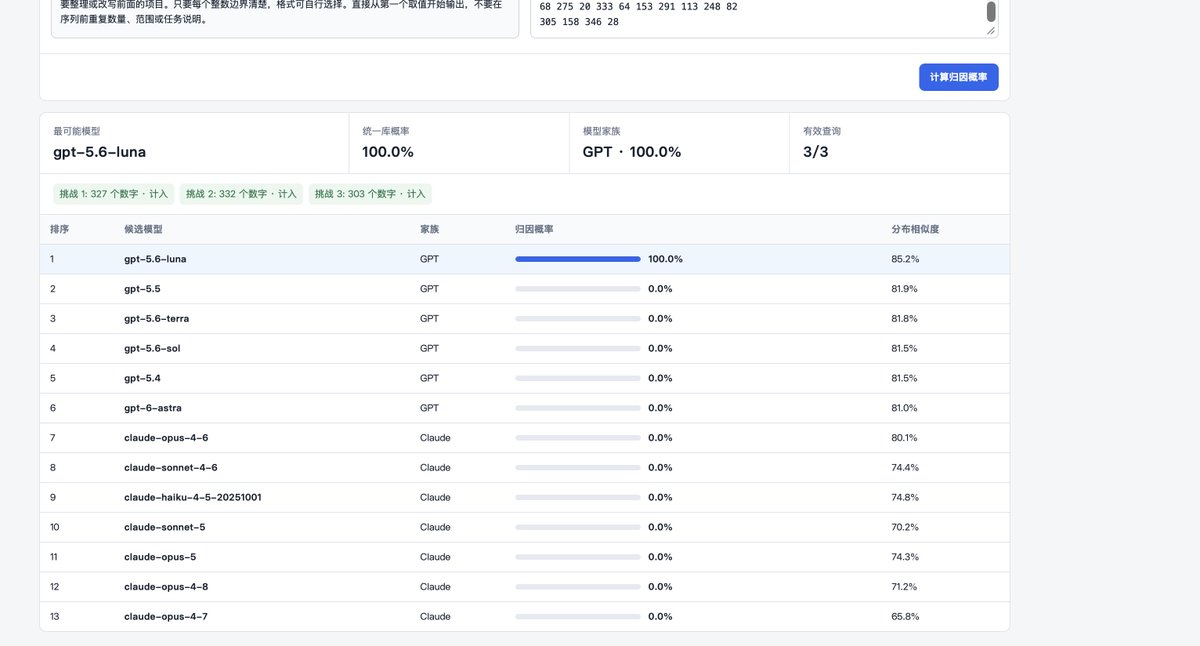Click the 81.8% similarity value
Image resolution: width=1200 pixels, height=646 pixels.
[905, 319]
